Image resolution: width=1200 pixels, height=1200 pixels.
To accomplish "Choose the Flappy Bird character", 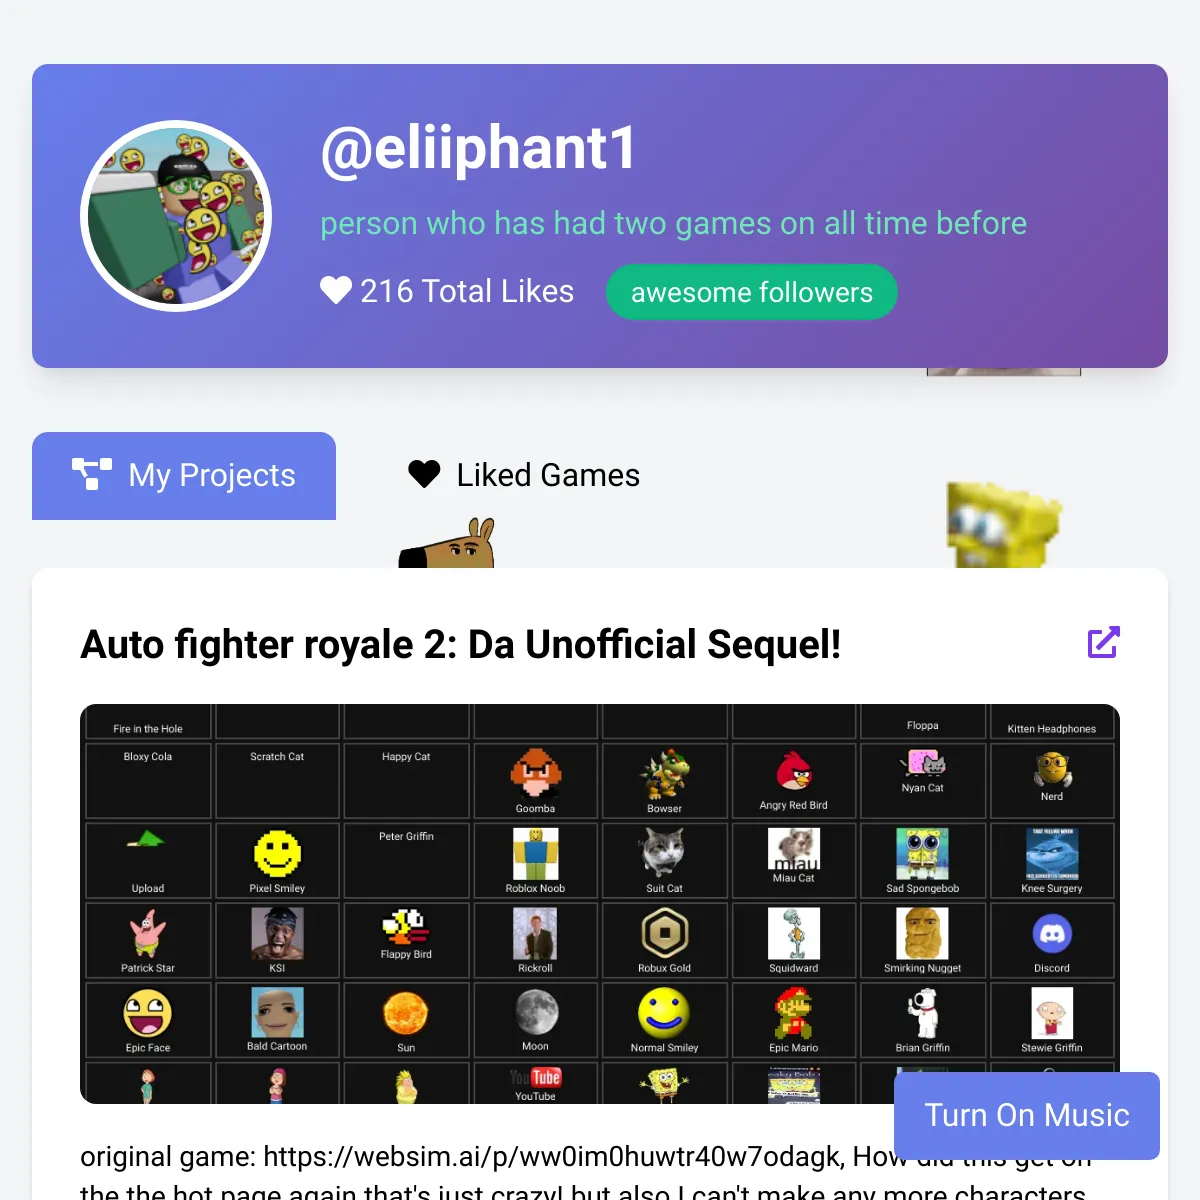I will pyautogui.click(x=406, y=927).
